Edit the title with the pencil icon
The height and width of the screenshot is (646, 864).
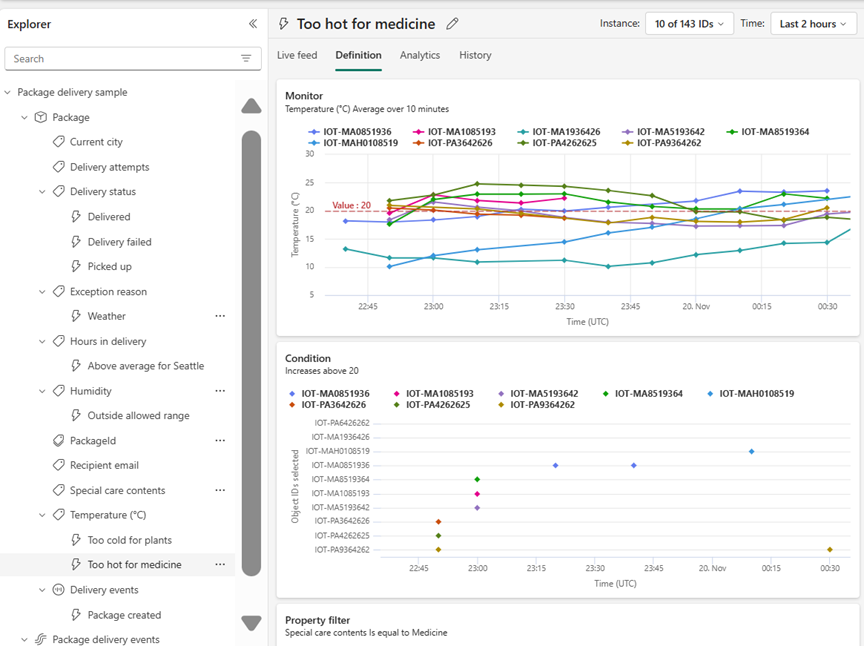452,24
